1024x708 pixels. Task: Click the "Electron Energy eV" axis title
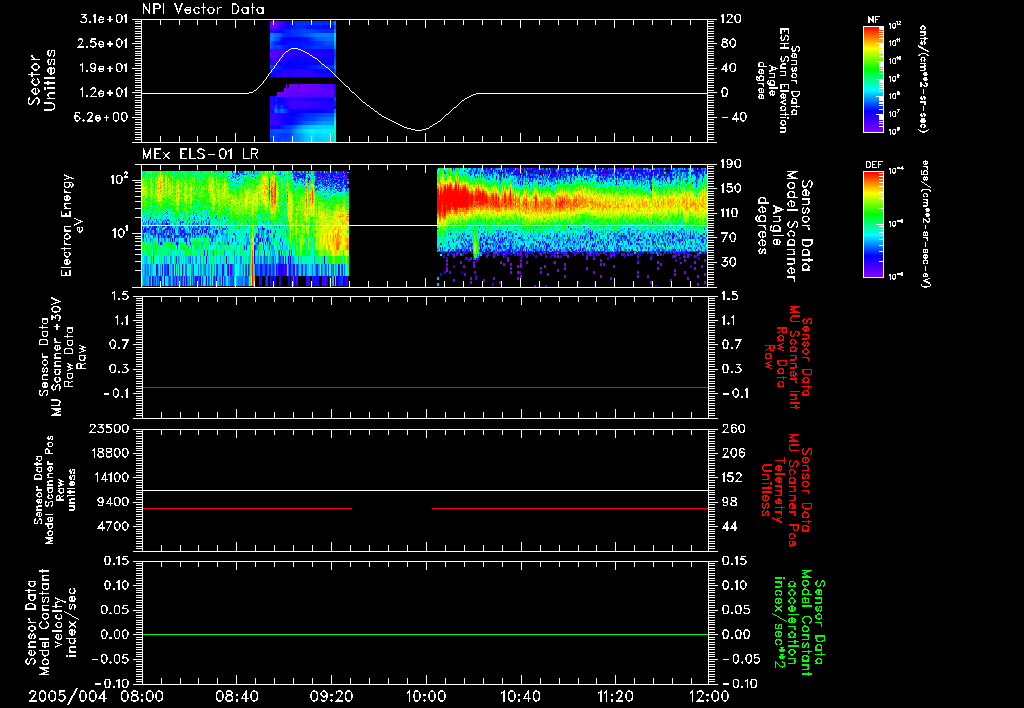71,225
